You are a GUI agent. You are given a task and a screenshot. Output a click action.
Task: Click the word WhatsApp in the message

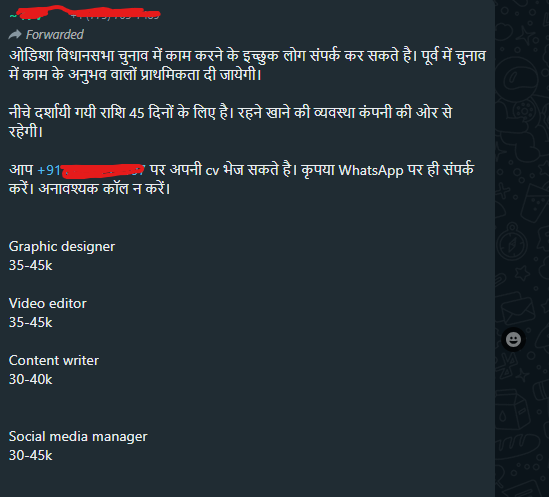371,171
